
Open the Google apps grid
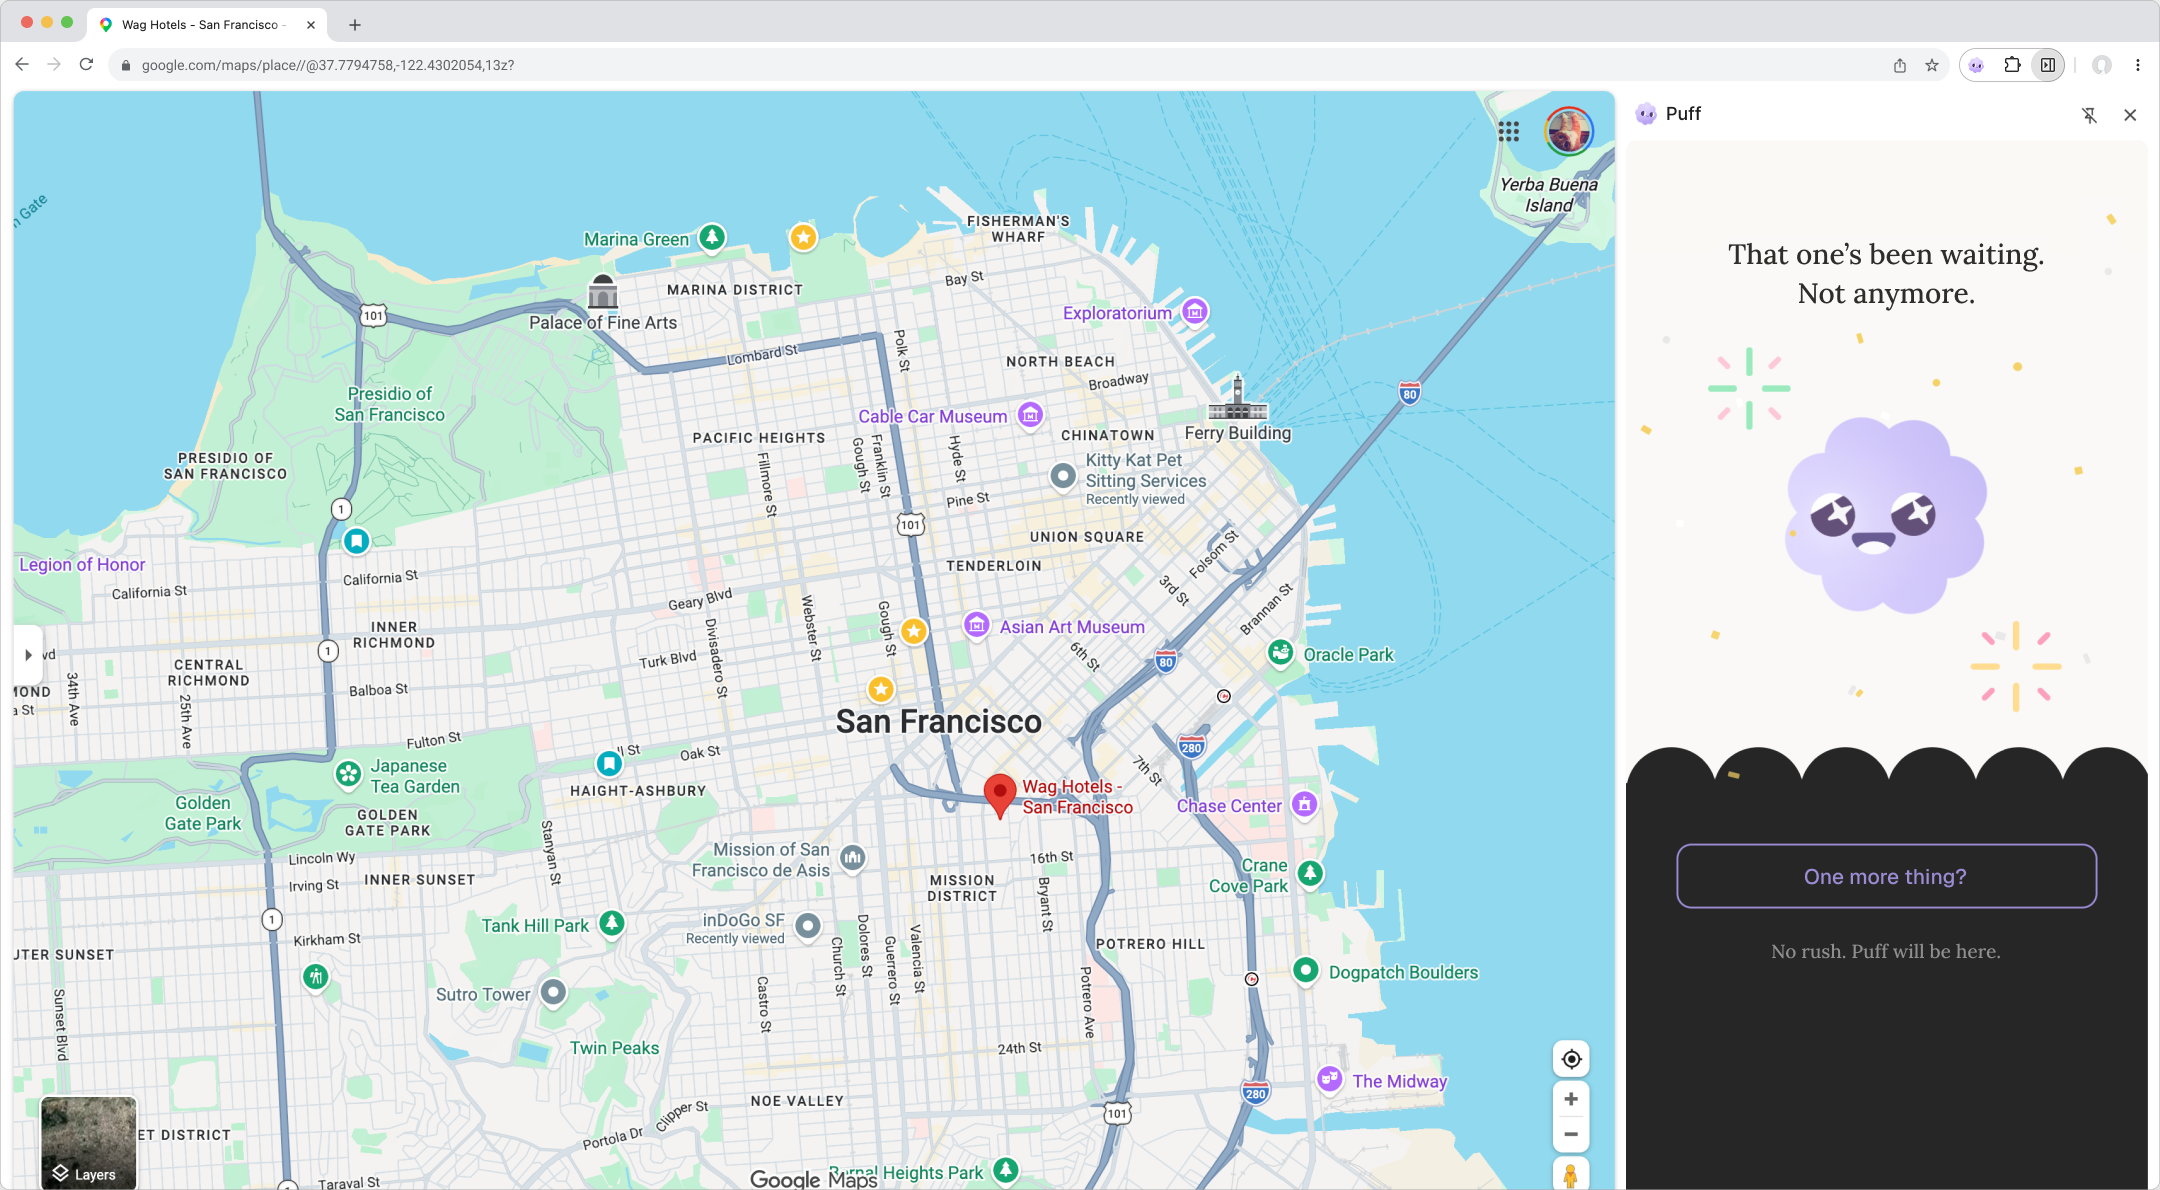[x=1509, y=131]
